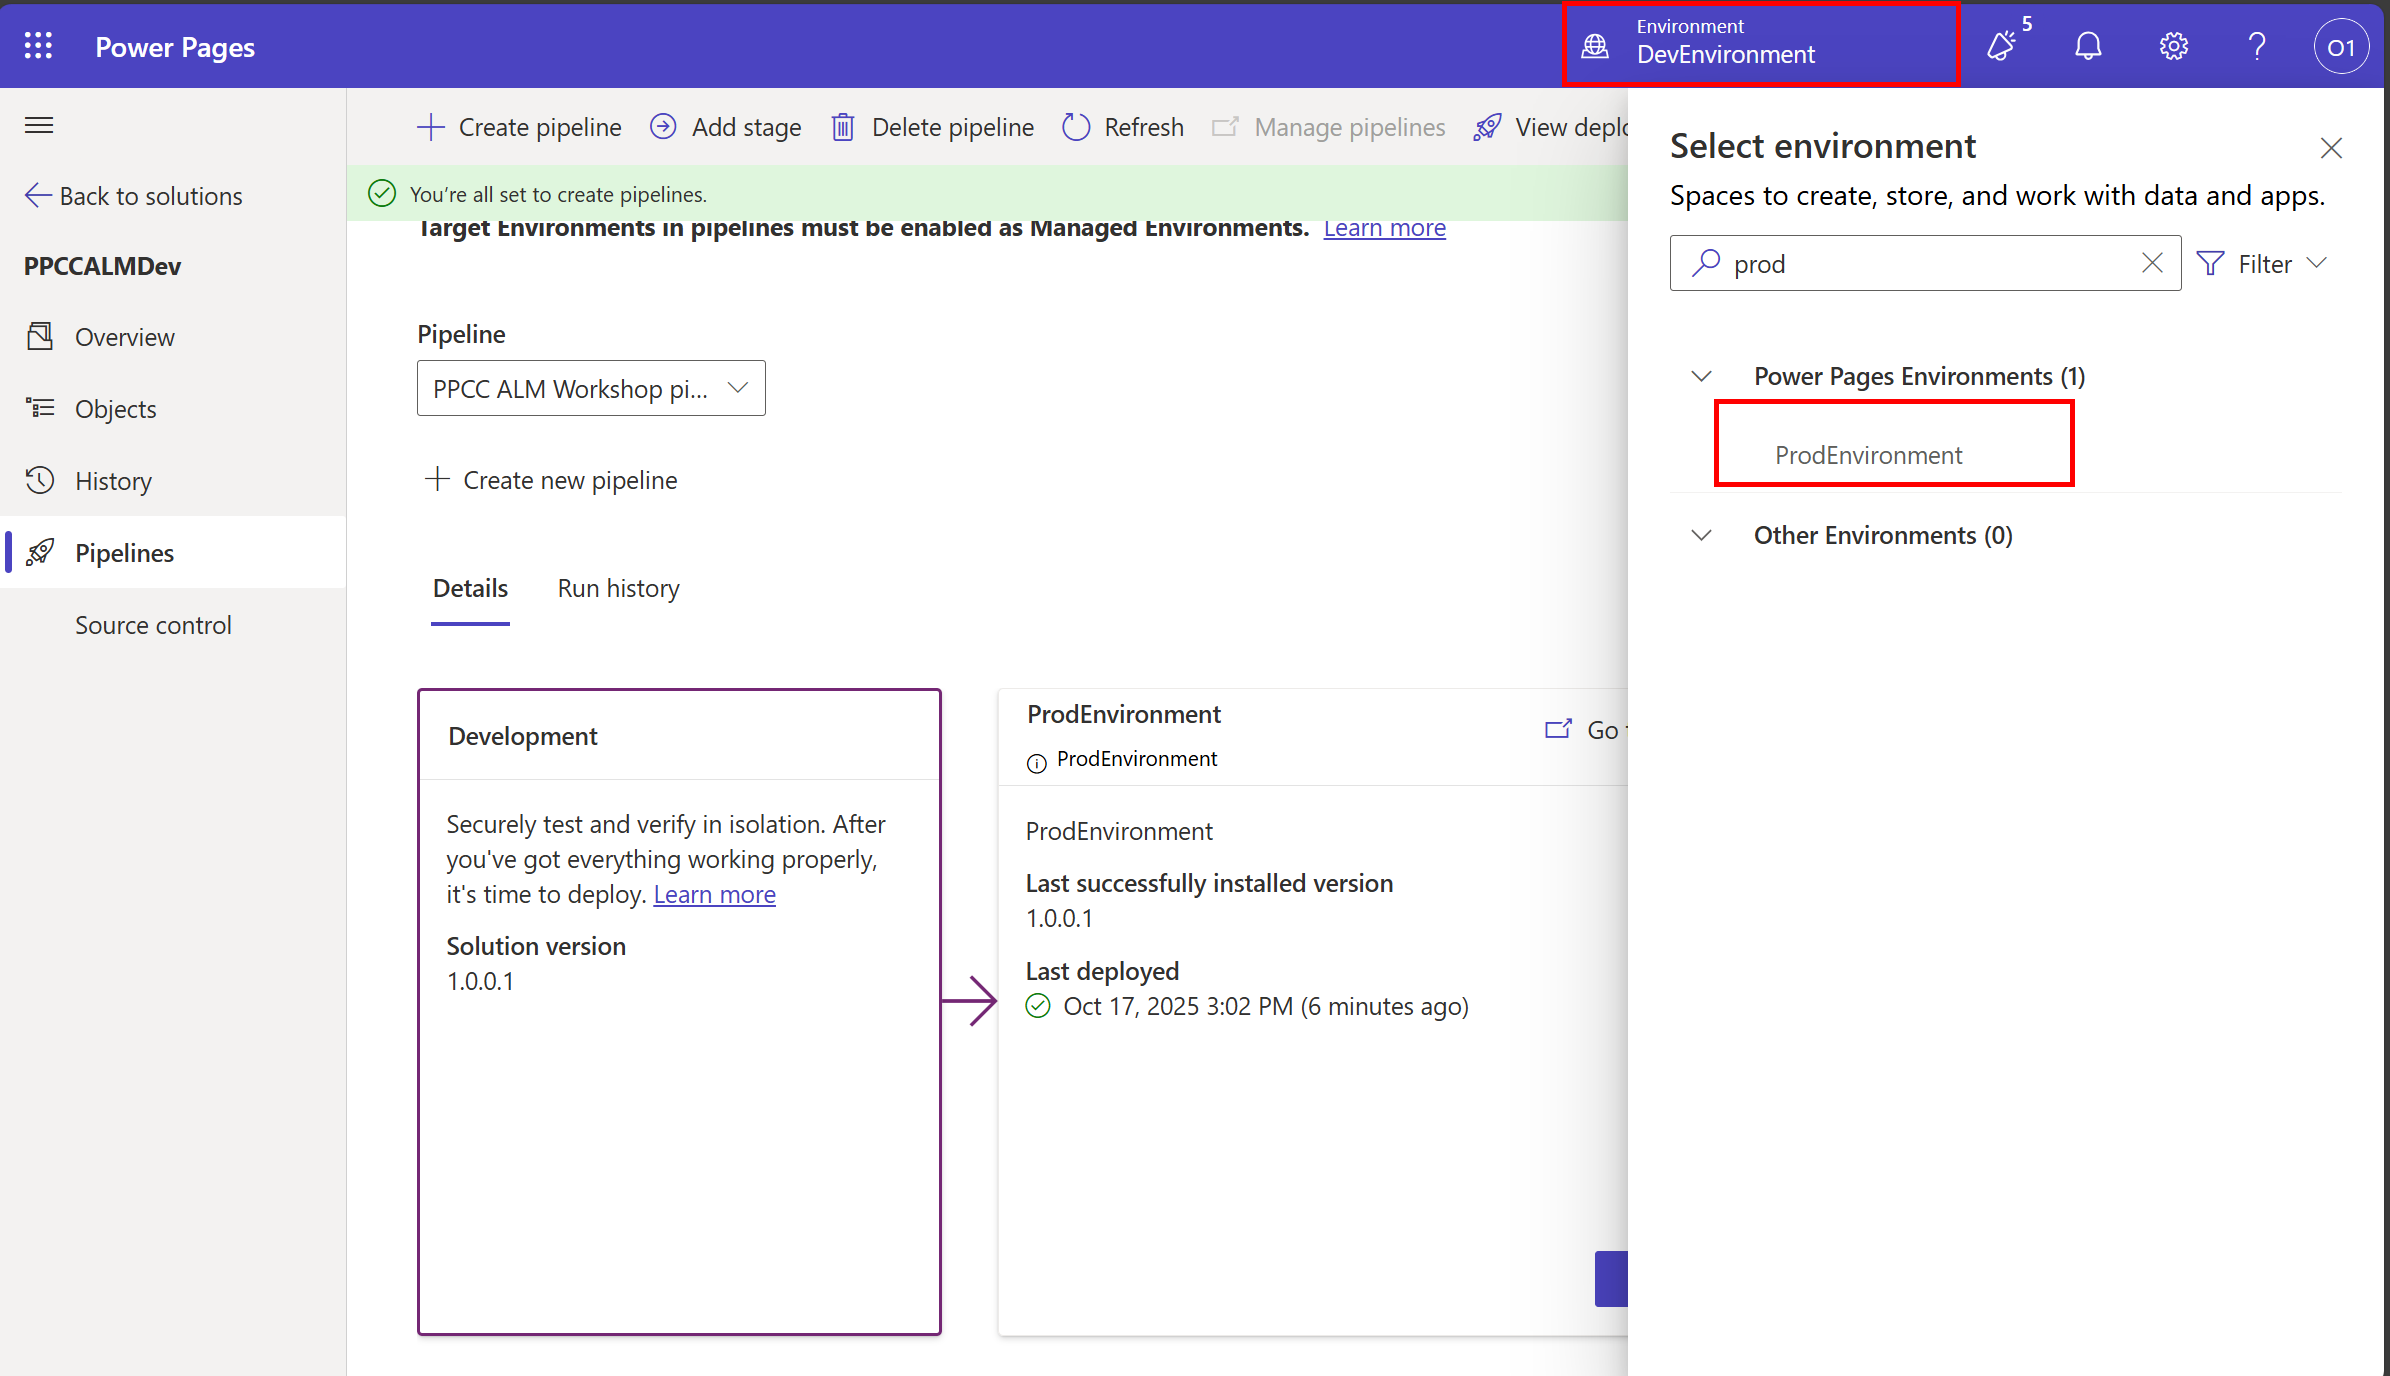
Task: Clear the prod search text
Action: (2152, 263)
